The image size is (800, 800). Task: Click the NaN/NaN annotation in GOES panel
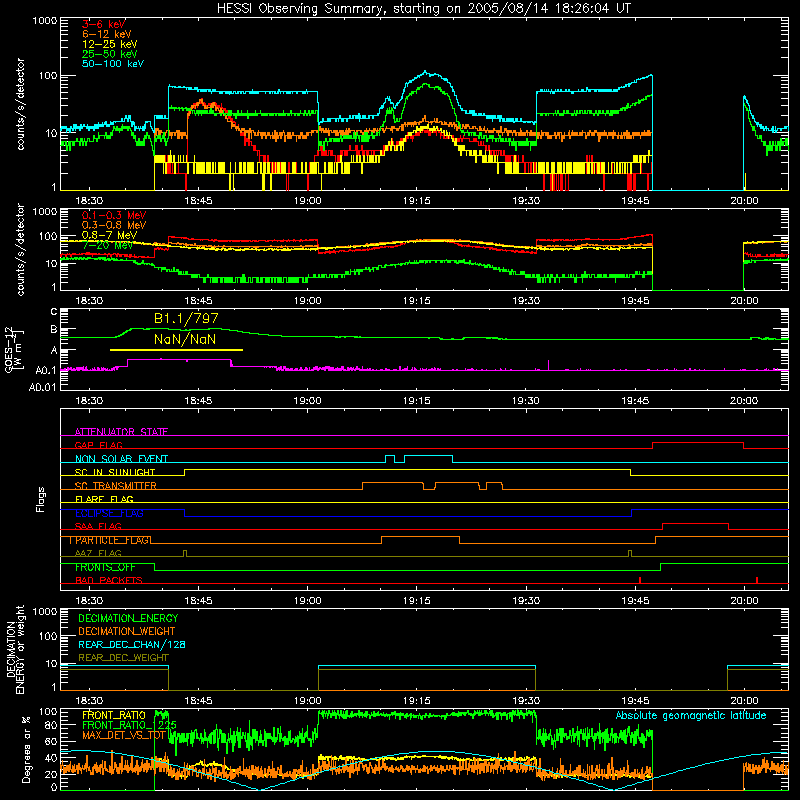pos(185,339)
